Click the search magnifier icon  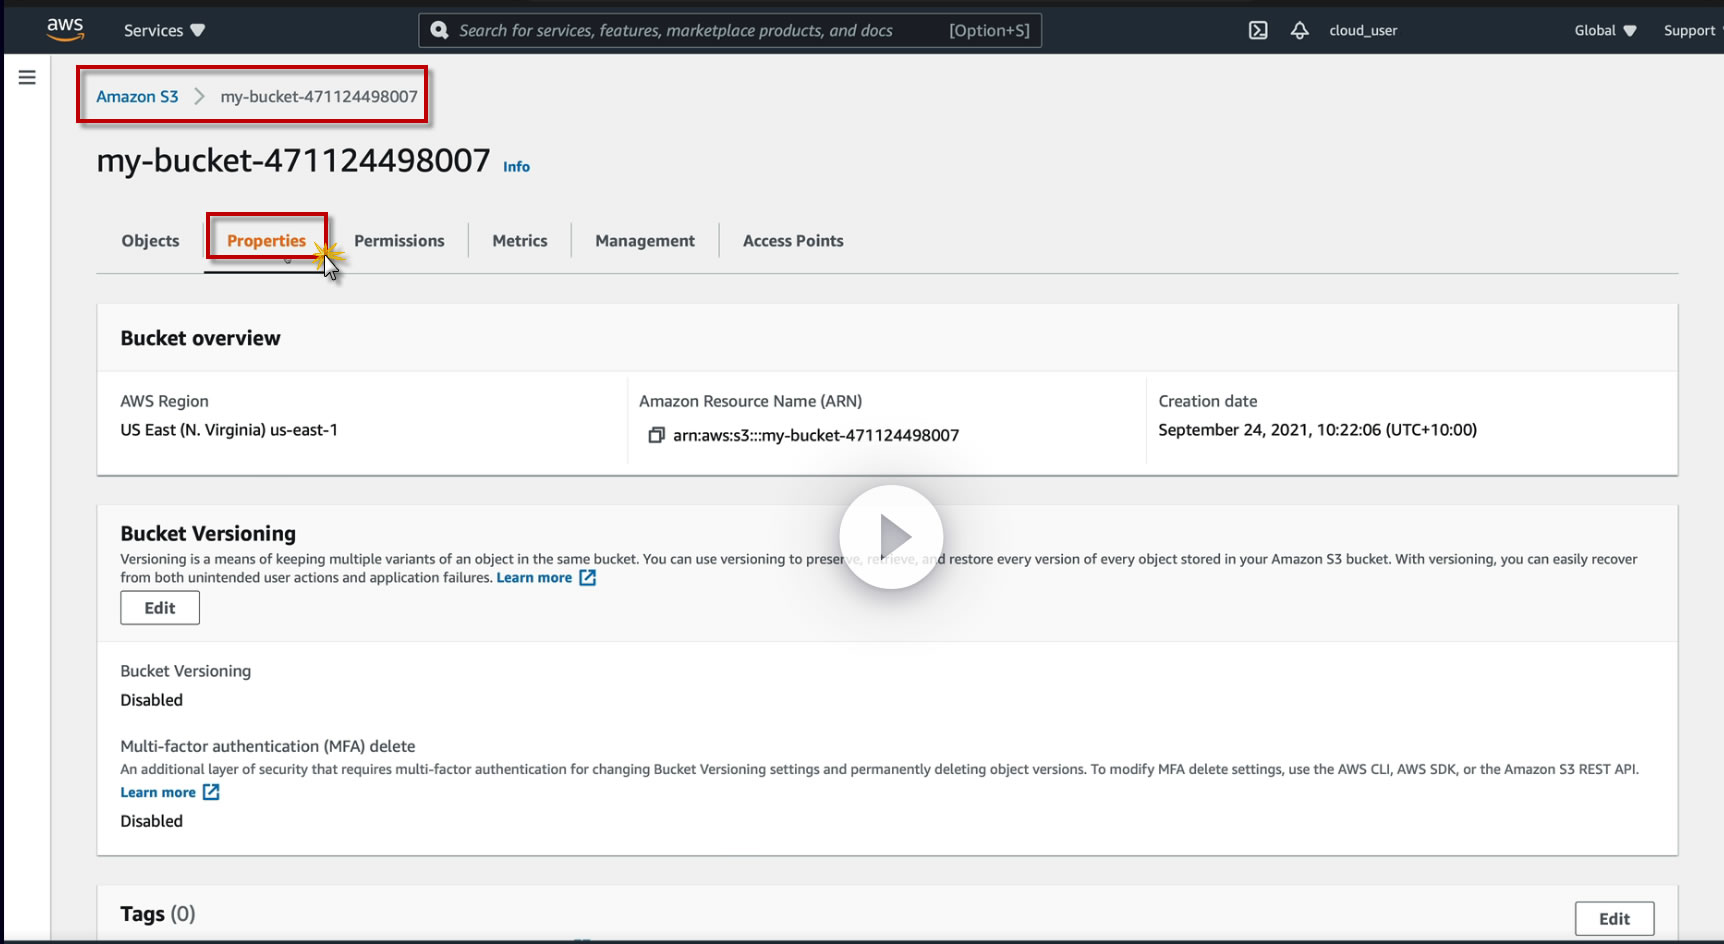pyautogui.click(x=439, y=30)
